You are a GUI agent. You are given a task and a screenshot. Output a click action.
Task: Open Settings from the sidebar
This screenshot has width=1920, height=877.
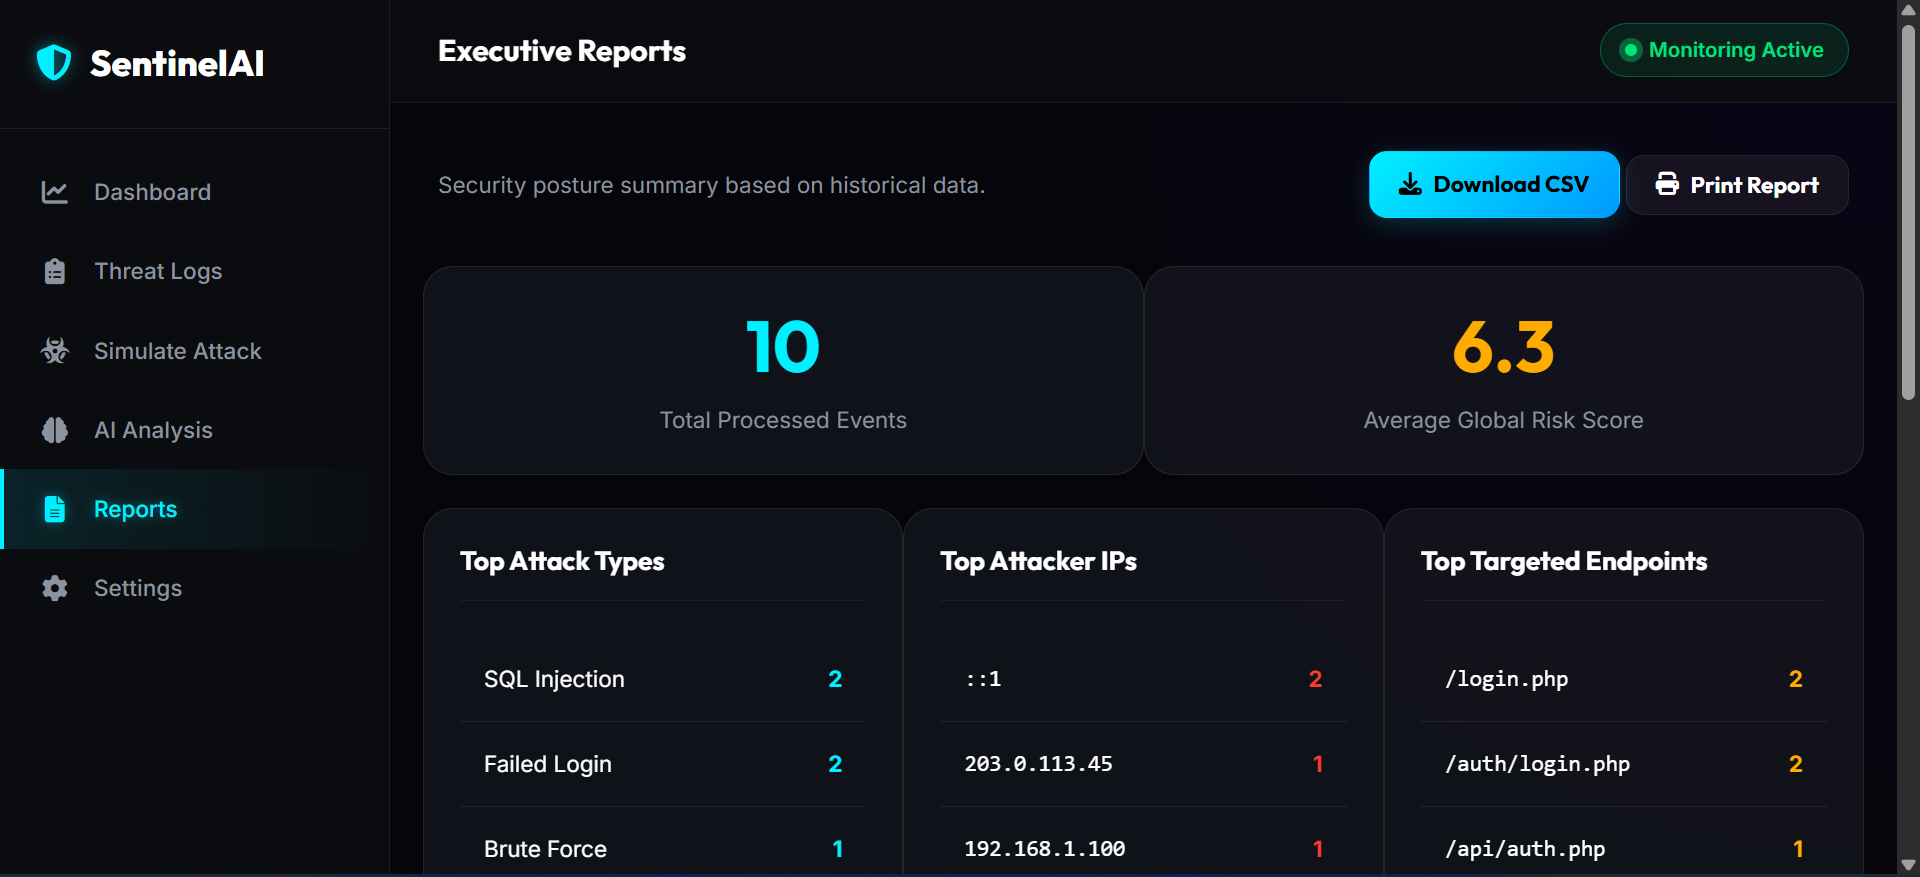tap(195, 588)
